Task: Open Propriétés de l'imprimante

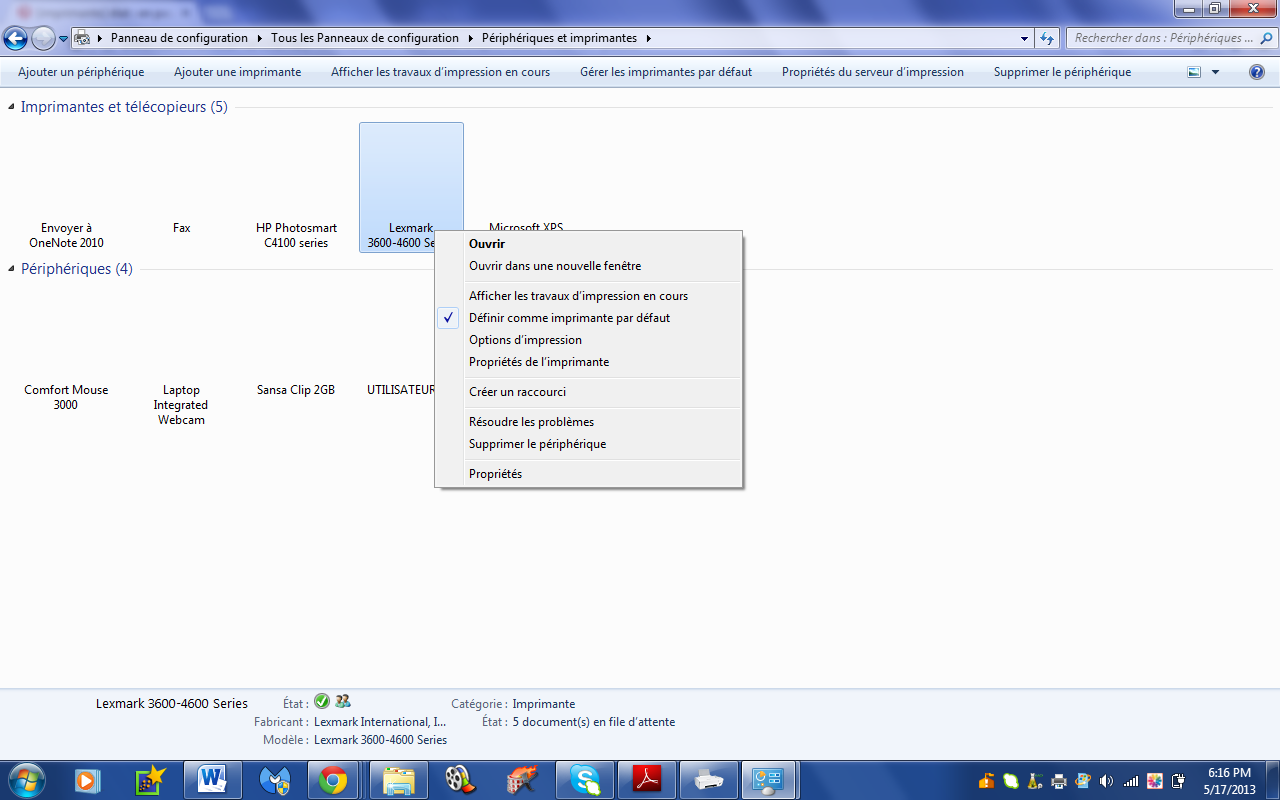Action: (588, 362)
